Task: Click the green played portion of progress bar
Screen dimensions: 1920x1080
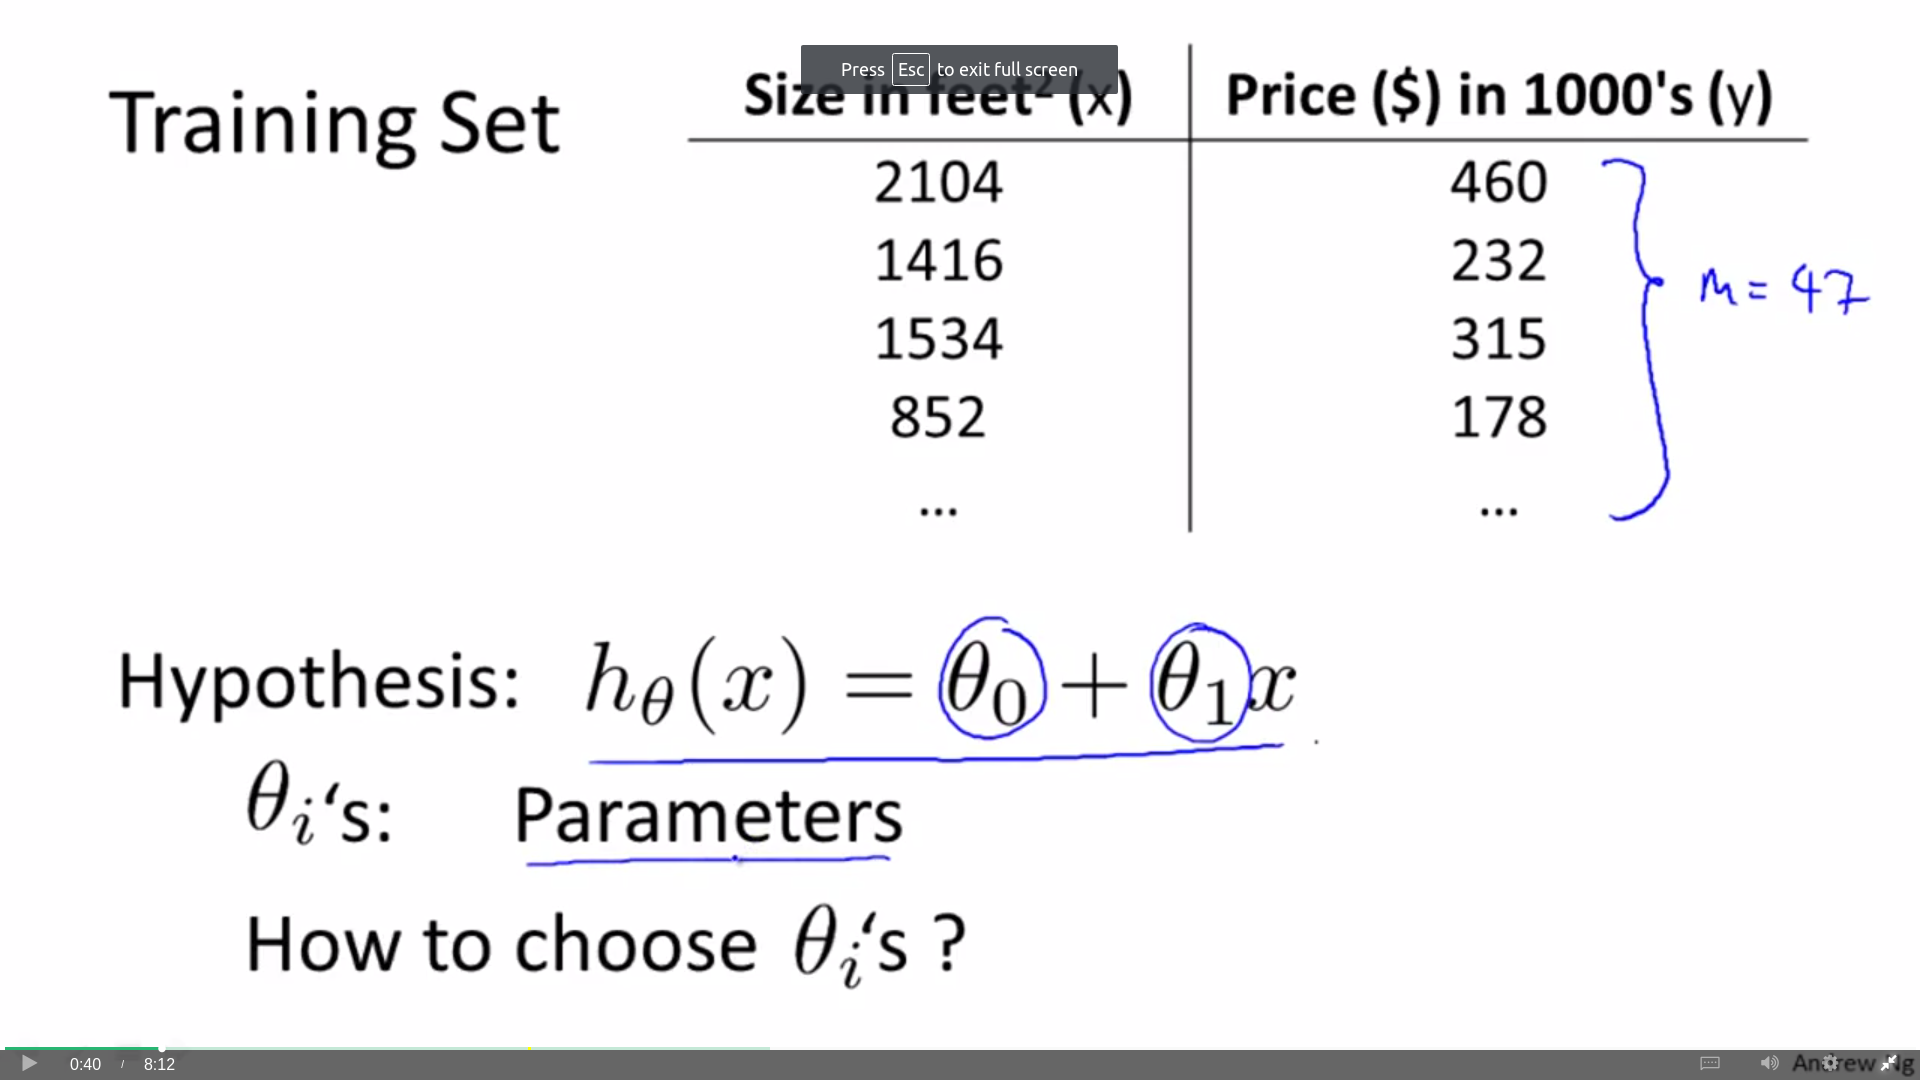Action: [82, 1048]
